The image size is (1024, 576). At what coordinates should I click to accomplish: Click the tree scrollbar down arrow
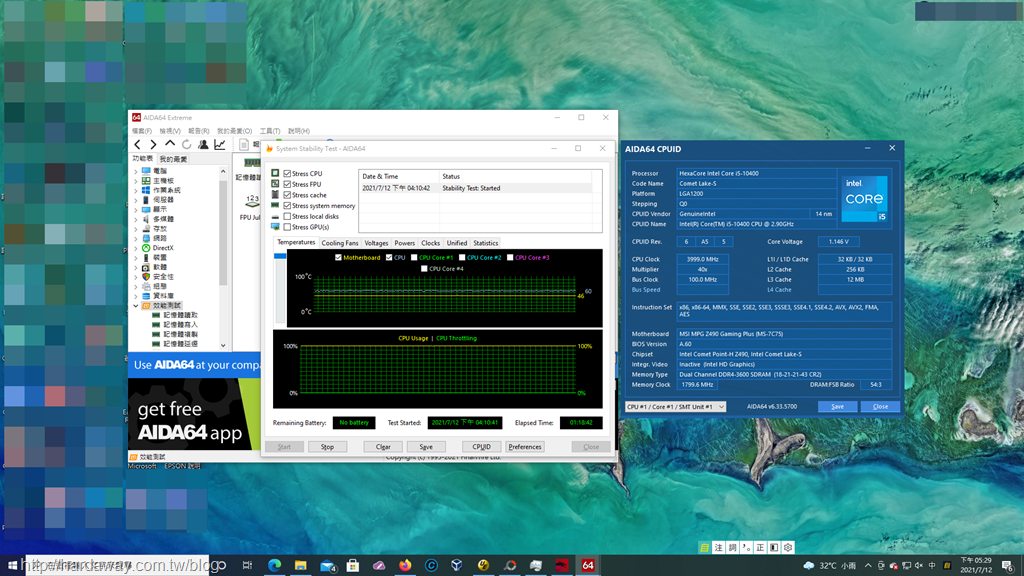(223, 345)
